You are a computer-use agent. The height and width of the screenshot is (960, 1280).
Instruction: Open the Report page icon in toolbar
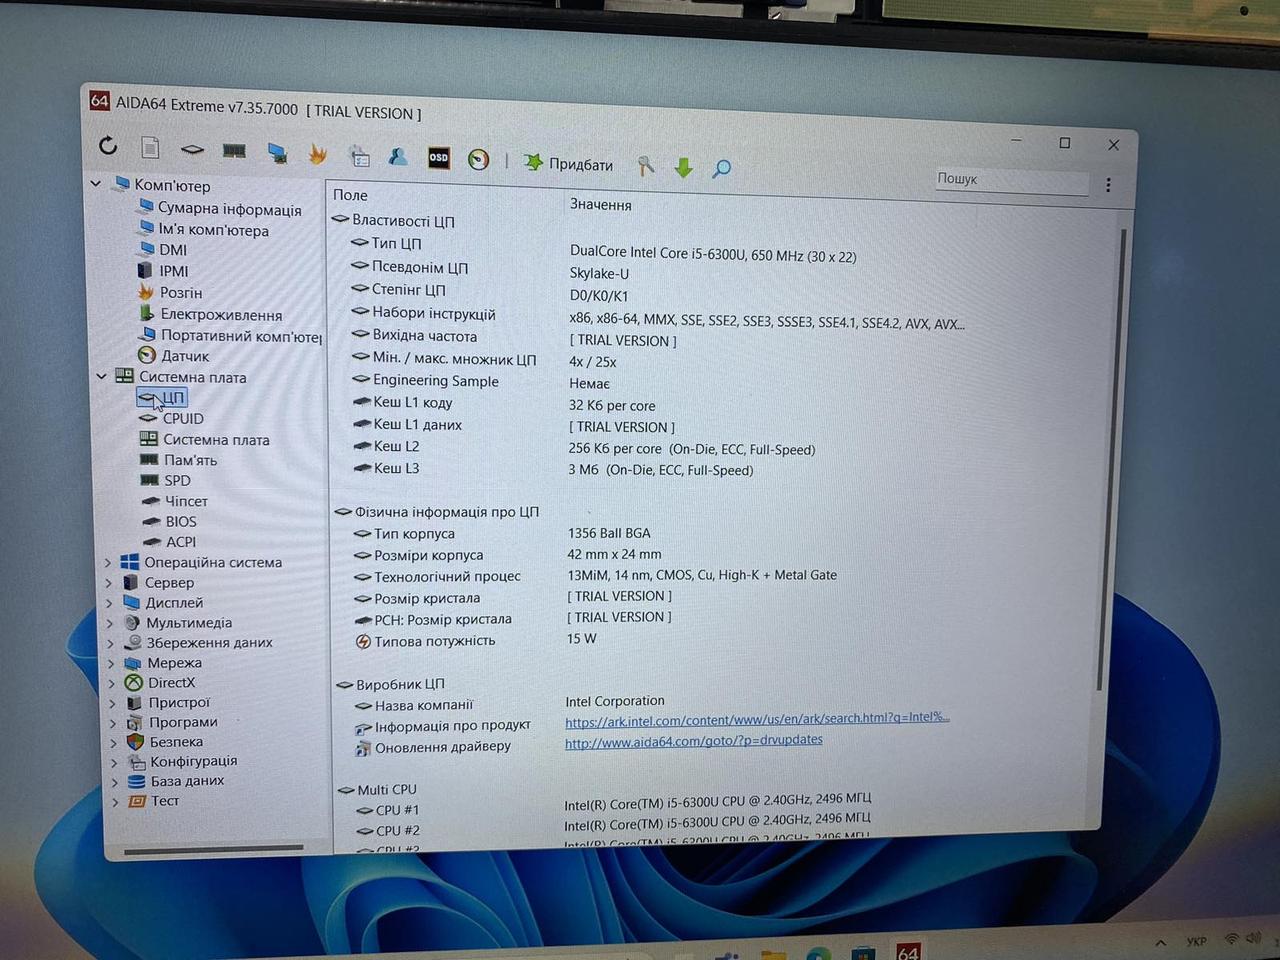point(150,148)
